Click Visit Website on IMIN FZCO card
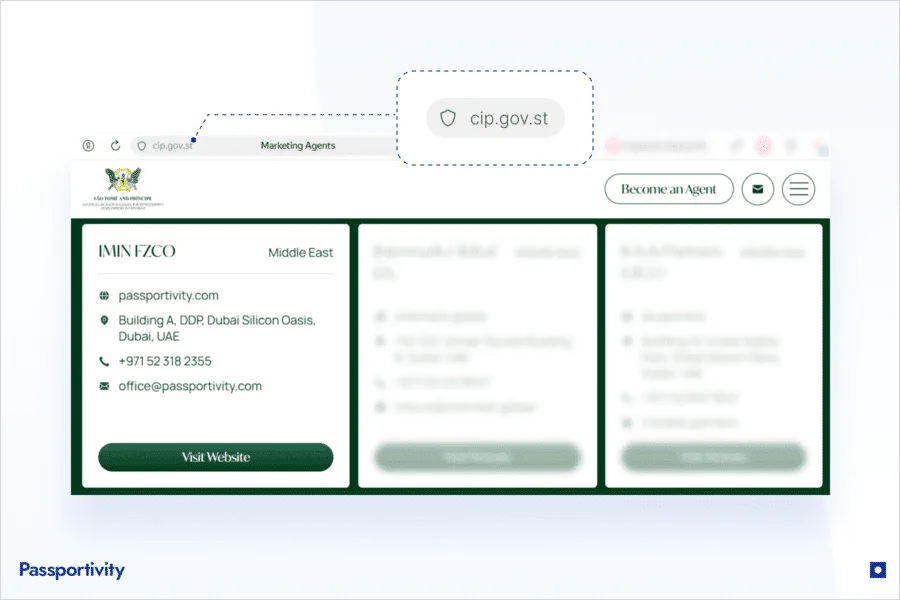Viewport: 900px width, 600px height. (216, 457)
